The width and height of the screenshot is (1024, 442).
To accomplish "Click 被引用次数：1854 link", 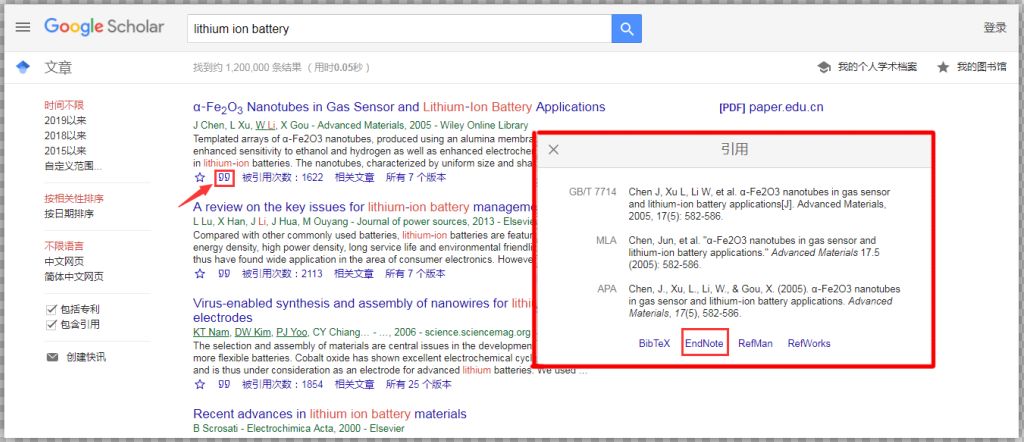I will point(282,385).
